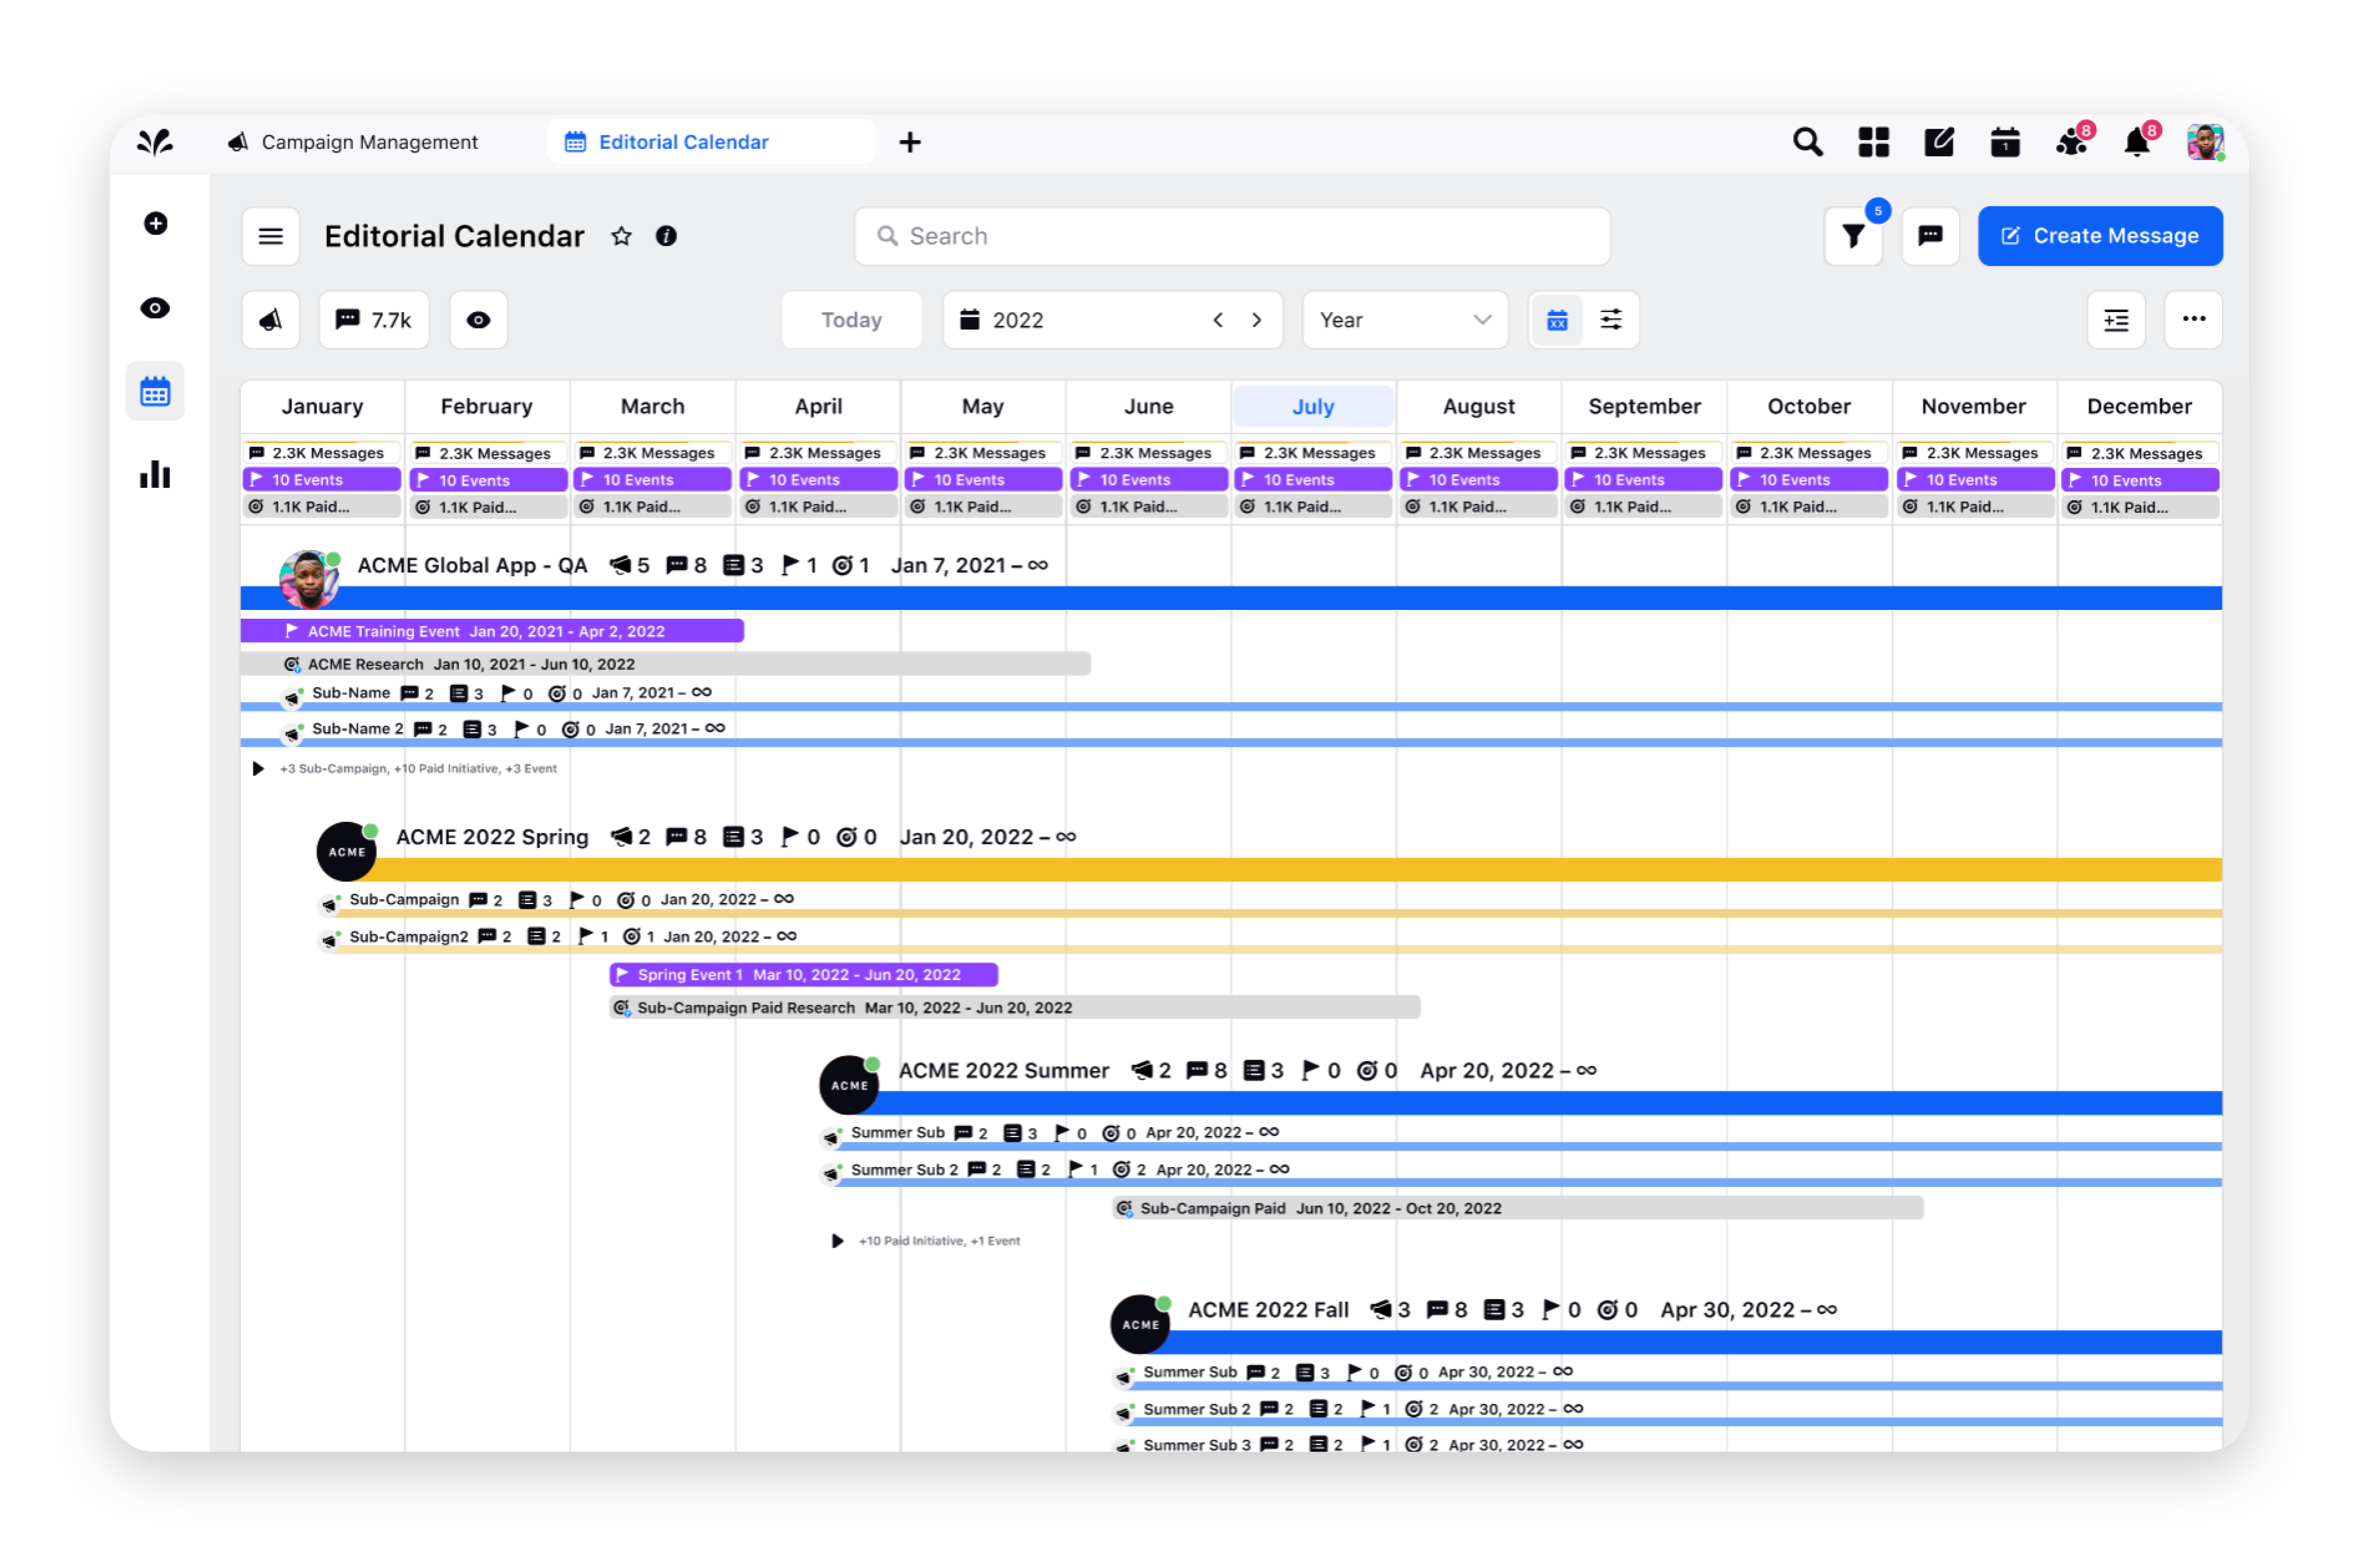2357x1568 pixels.
Task: Click the Create Message button
Action: click(2100, 236)
